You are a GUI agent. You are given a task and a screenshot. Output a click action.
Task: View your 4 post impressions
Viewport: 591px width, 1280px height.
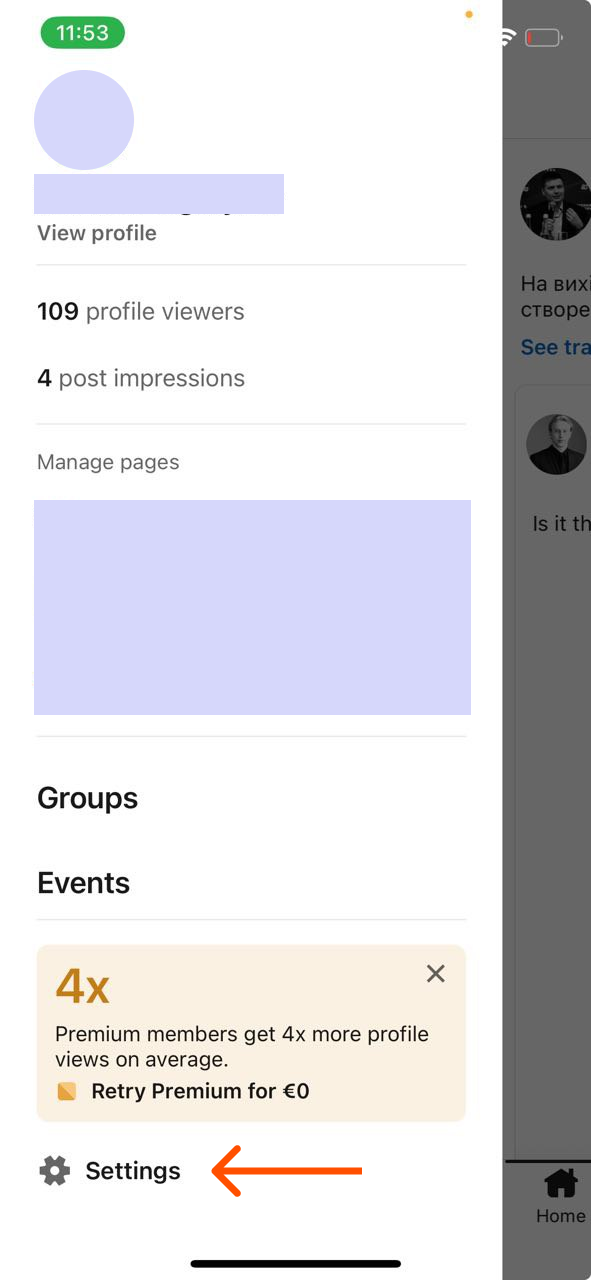click(140, 377)
